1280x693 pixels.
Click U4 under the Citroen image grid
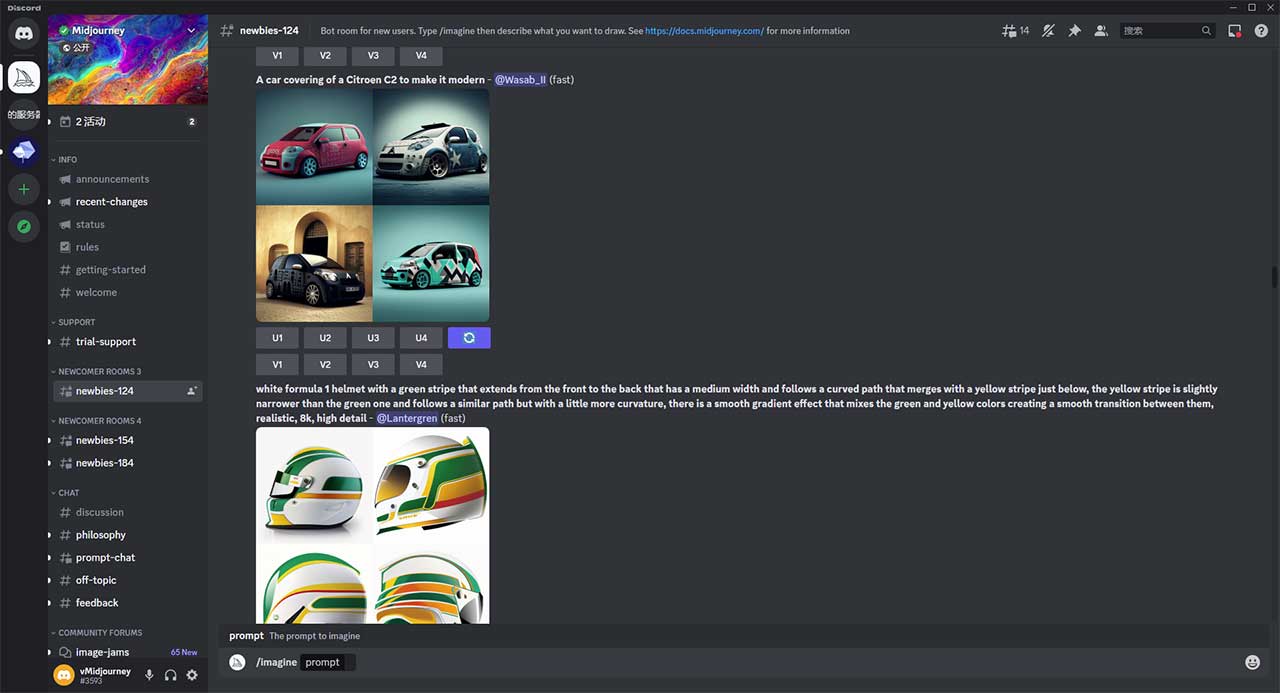(421, 338)
